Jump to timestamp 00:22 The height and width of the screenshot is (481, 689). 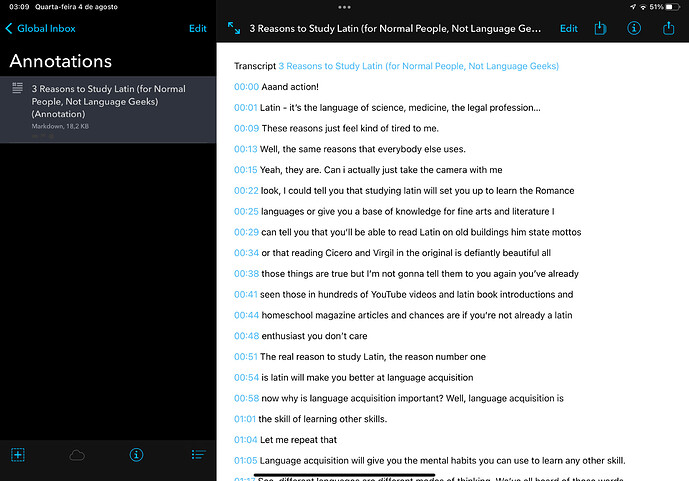247,191
